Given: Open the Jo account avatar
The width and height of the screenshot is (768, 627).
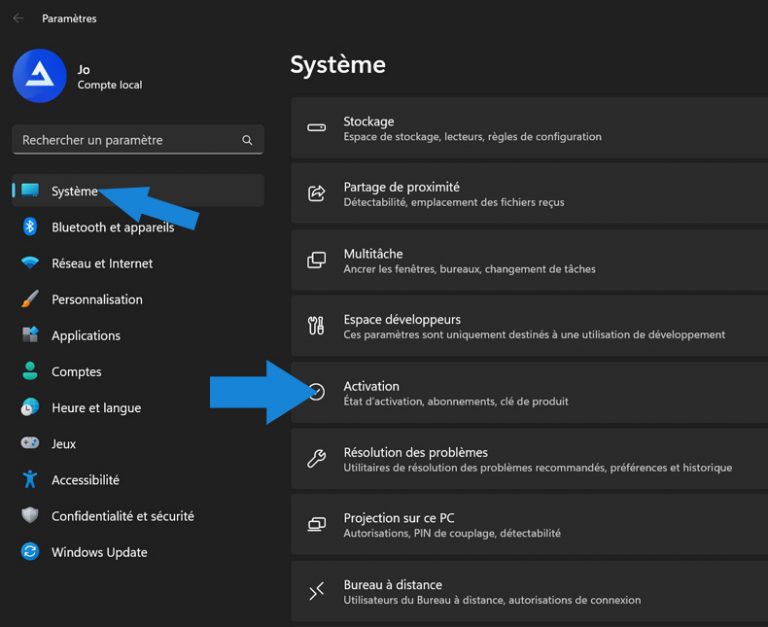Looking at the screenshot, I should pyautogui.click(x=40, y=76).
